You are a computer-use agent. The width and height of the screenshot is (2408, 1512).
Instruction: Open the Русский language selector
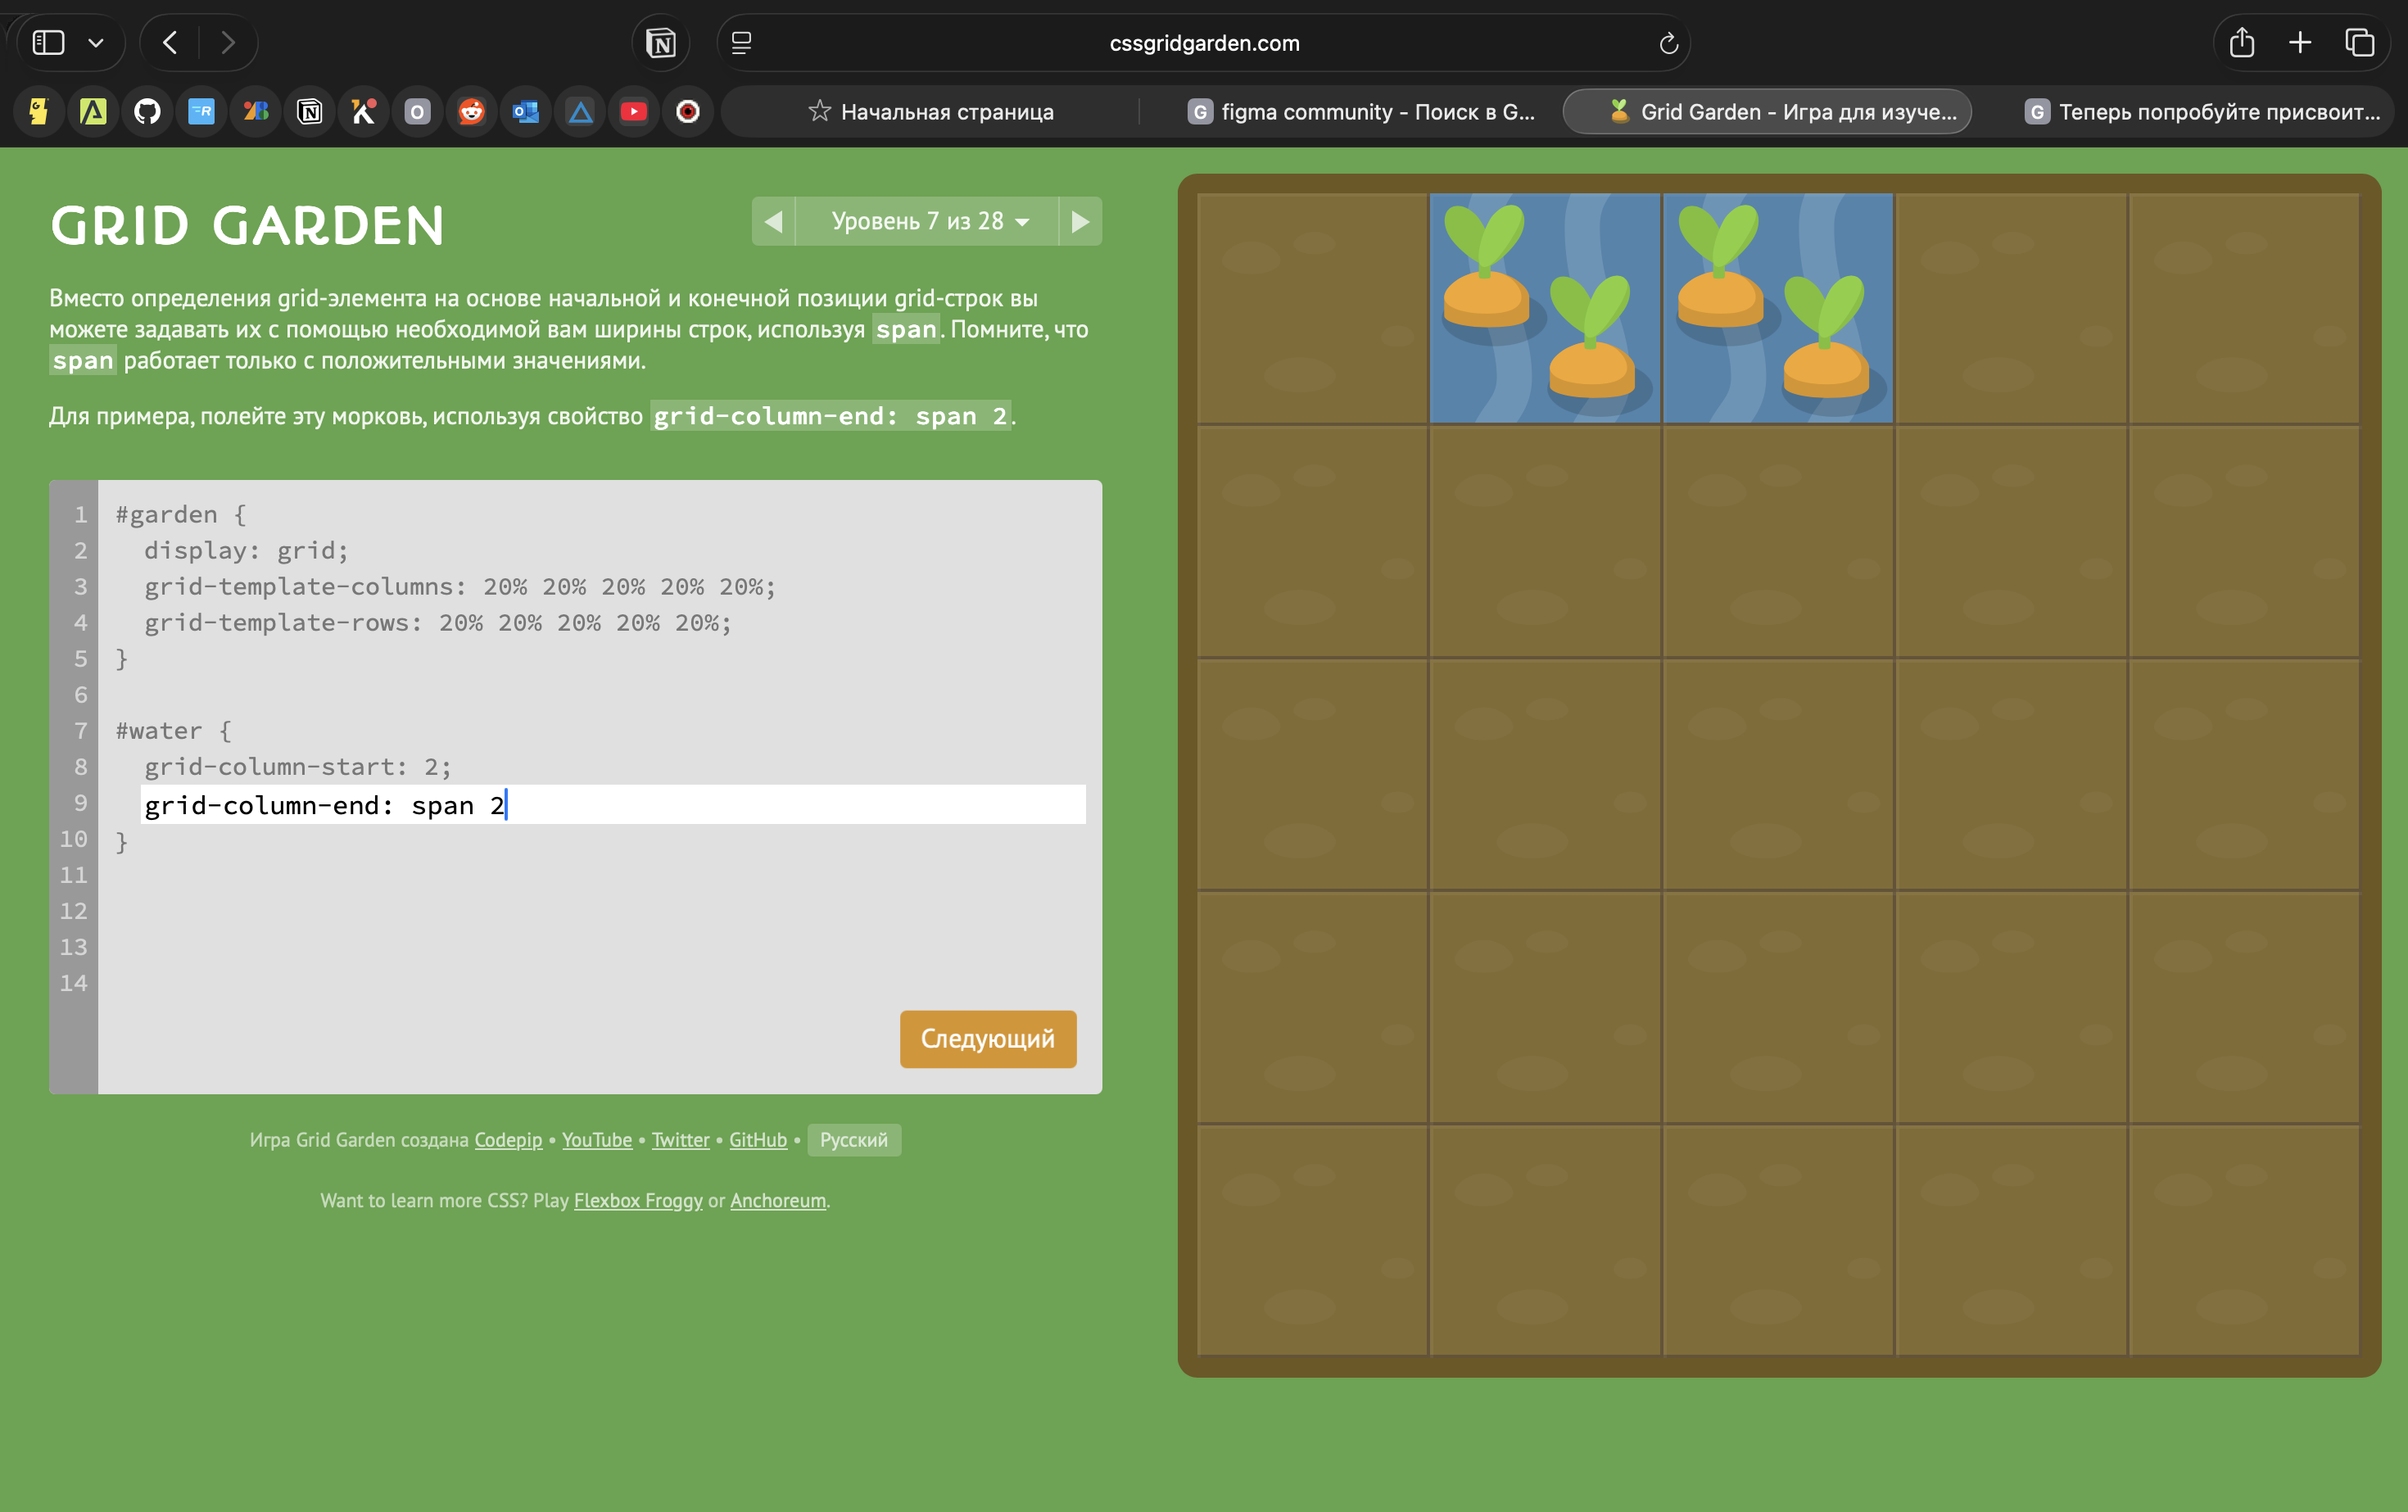(853, 1140)
